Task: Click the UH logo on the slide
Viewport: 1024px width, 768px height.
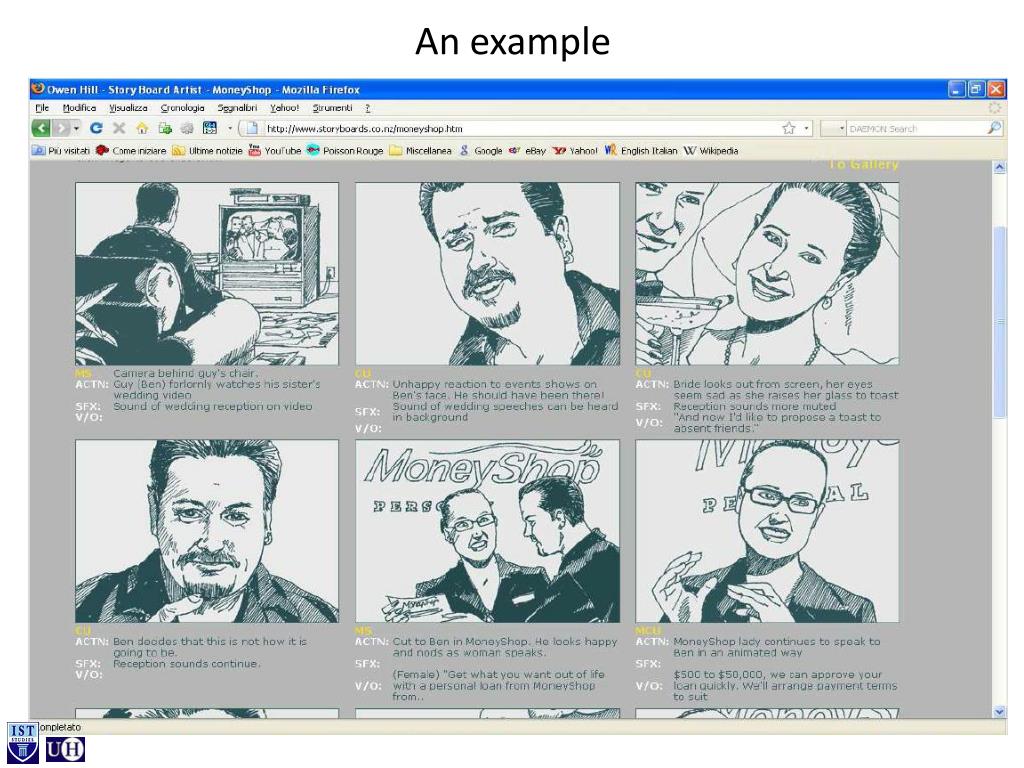Action: click(x=65, y=749)
